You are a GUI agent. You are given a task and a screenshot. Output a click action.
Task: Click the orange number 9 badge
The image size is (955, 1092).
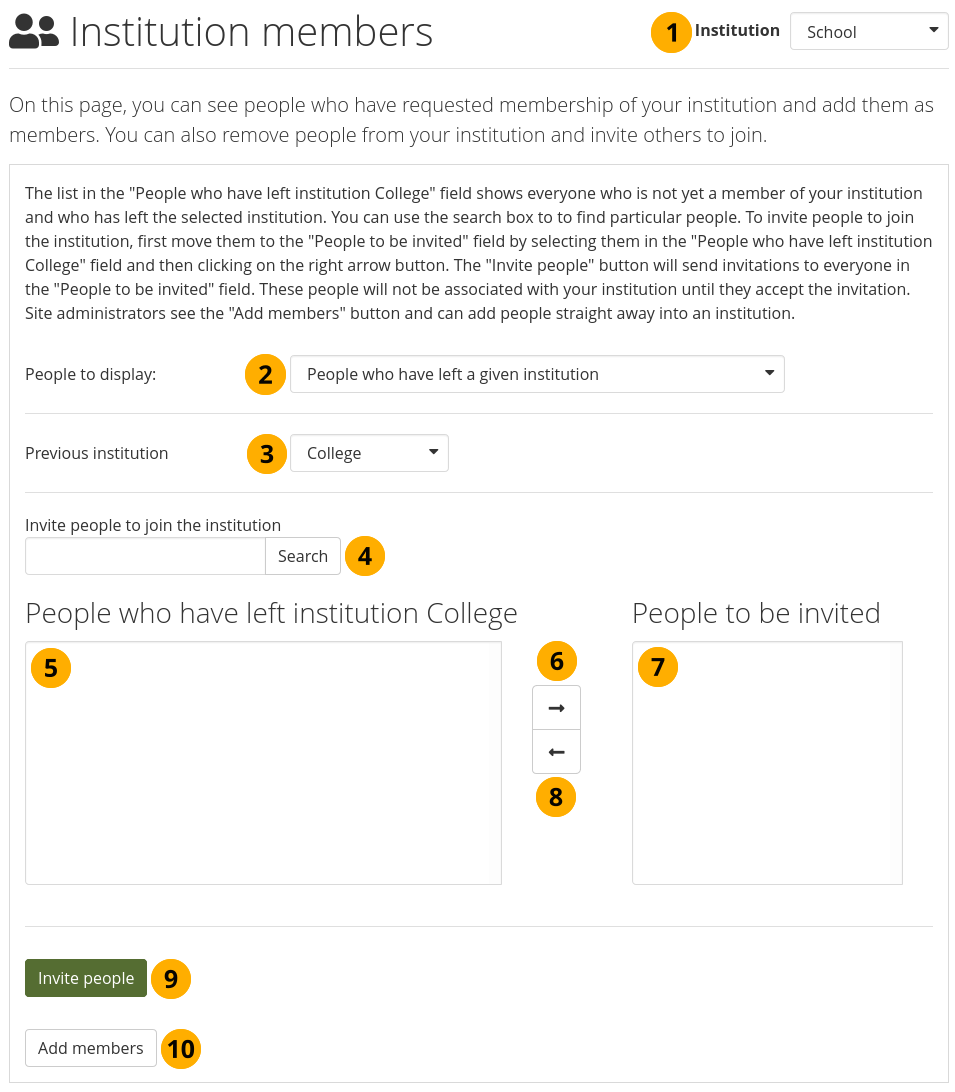[x=171, y=979]
